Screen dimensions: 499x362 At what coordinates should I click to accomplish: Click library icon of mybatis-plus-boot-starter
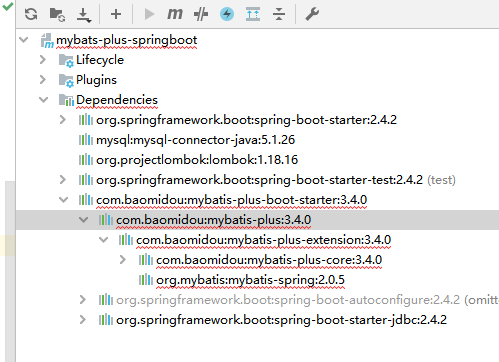pyautogui.click(x=86, y=200)
